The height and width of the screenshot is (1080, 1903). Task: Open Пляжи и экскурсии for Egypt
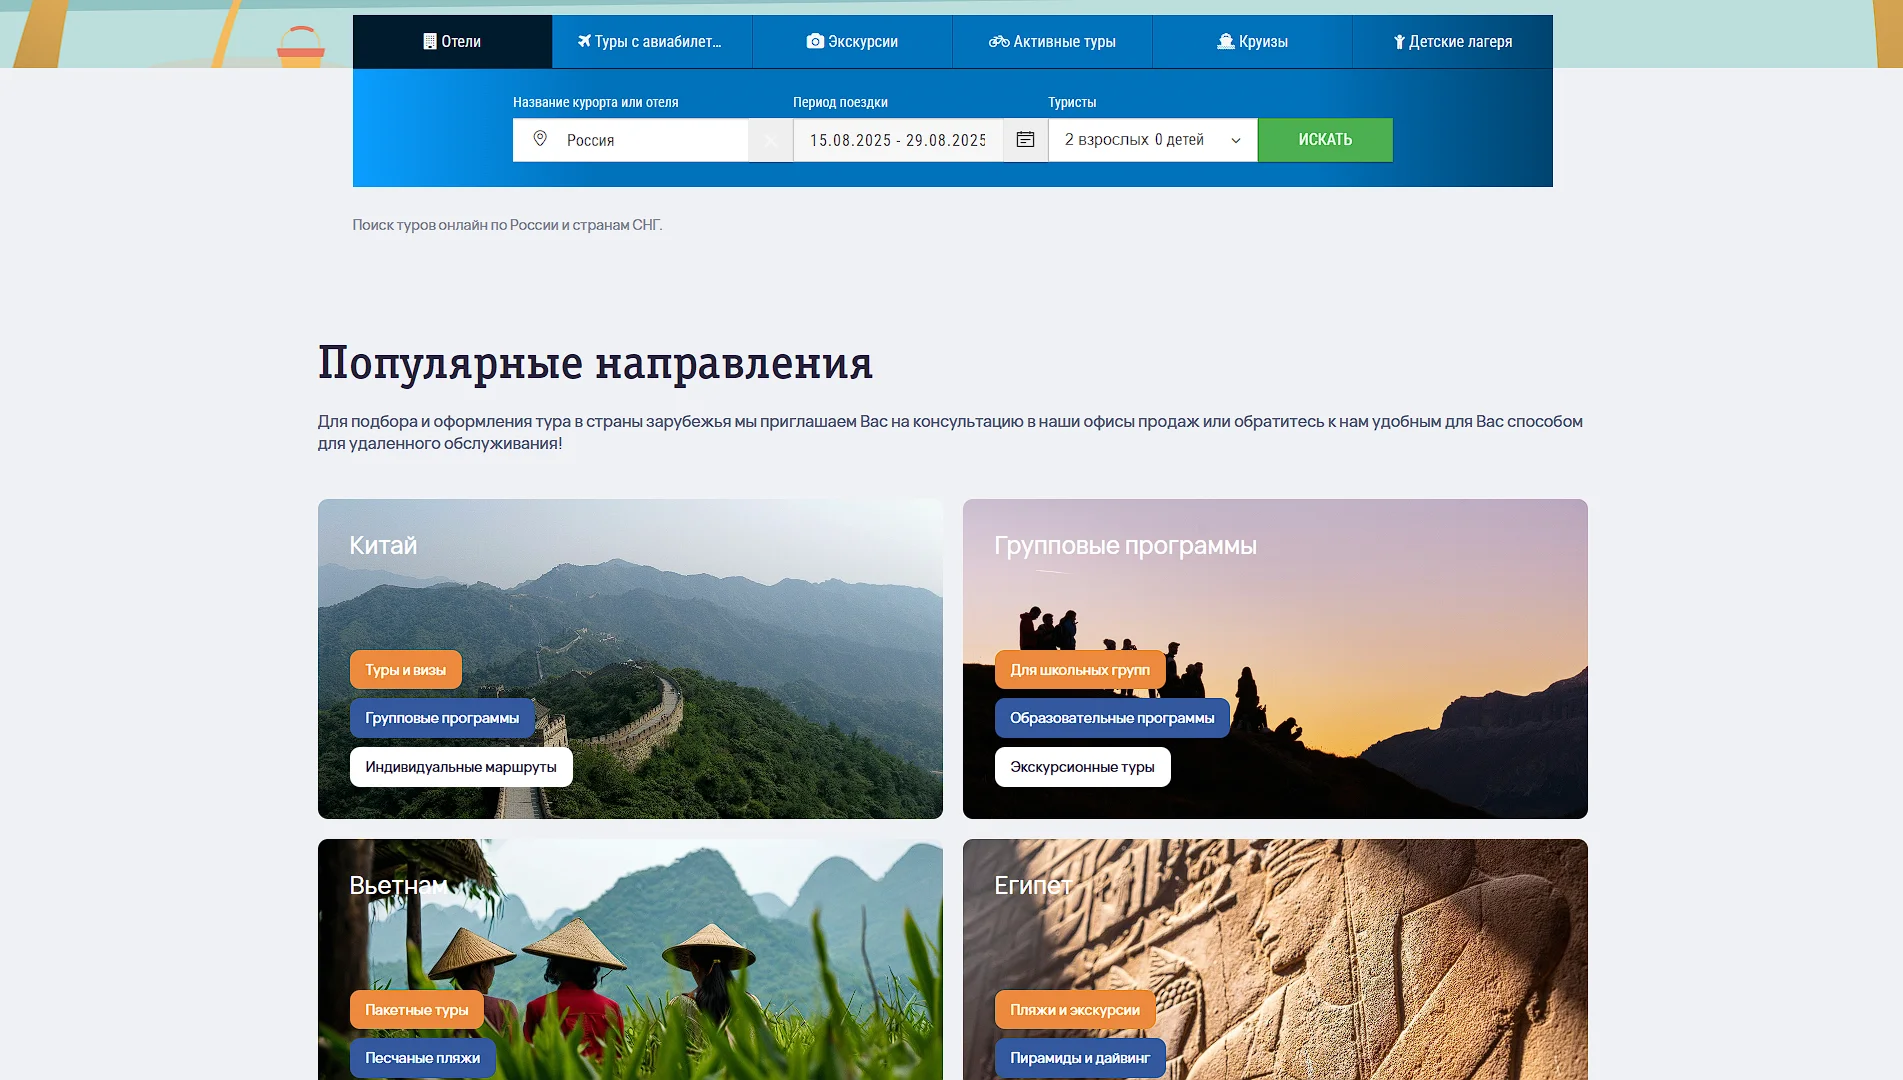[1075, 1010]
